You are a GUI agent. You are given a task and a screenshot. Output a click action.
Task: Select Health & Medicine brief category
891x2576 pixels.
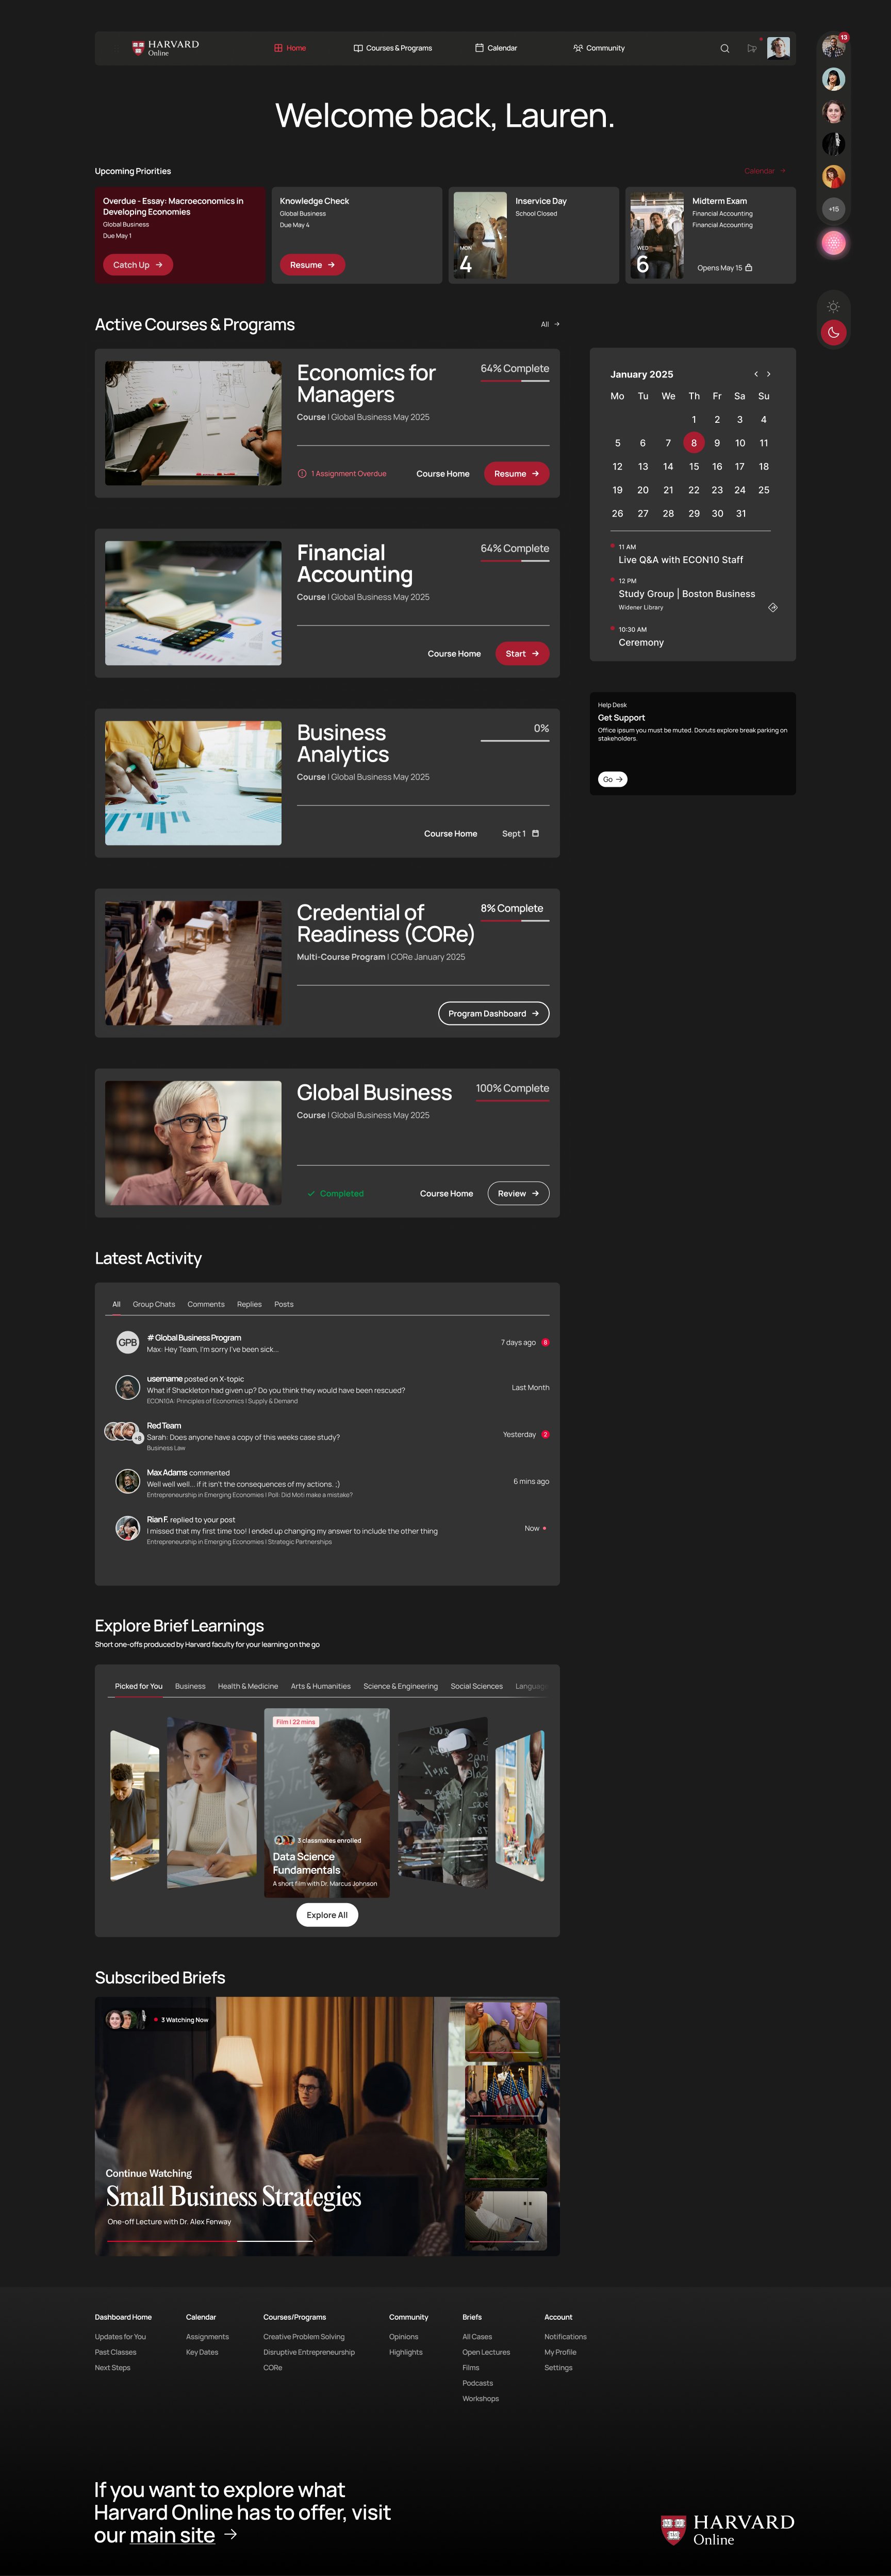pos(248,1686)
